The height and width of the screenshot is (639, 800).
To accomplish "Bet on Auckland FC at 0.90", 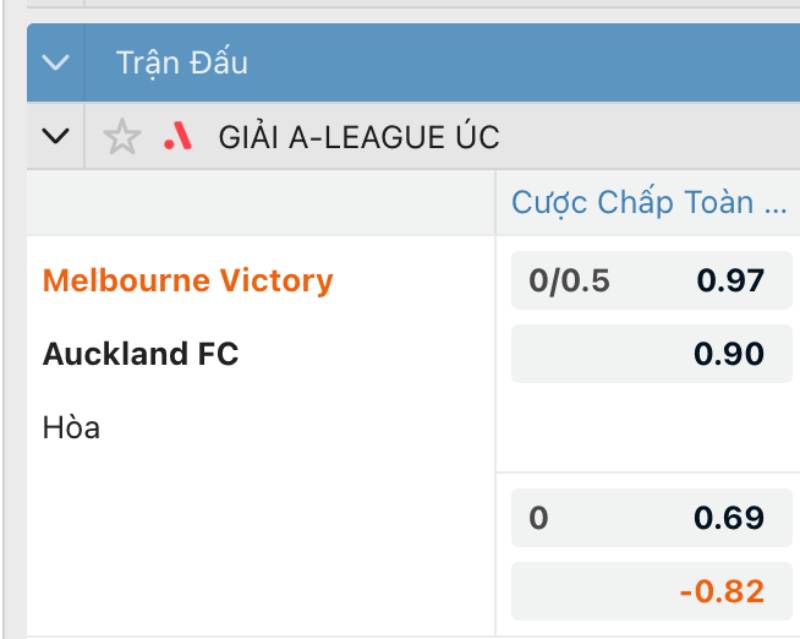I will point(731,354).
